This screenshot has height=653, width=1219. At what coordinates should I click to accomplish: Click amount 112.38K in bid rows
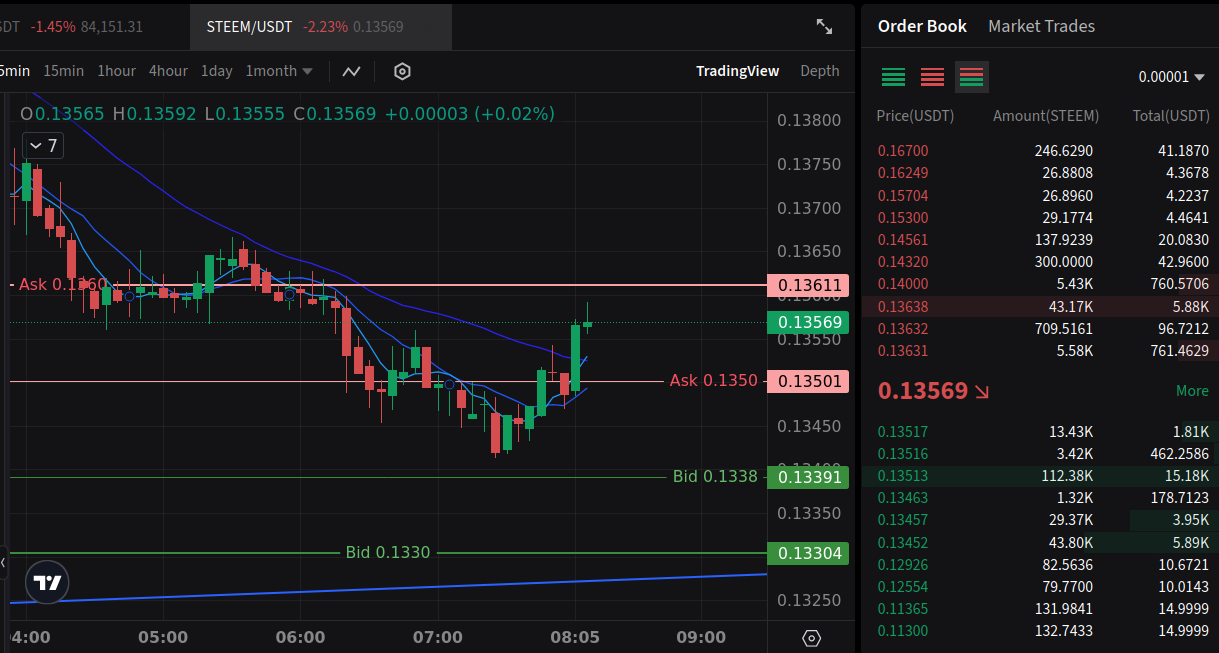[x=1067, y=476]
